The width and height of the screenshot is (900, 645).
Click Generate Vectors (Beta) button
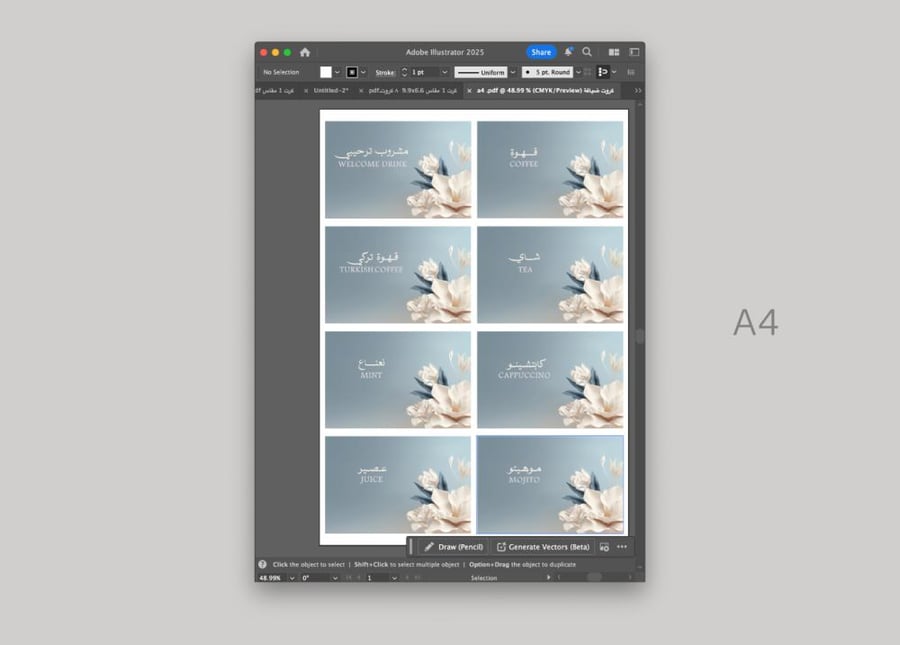tap(543, 547)
